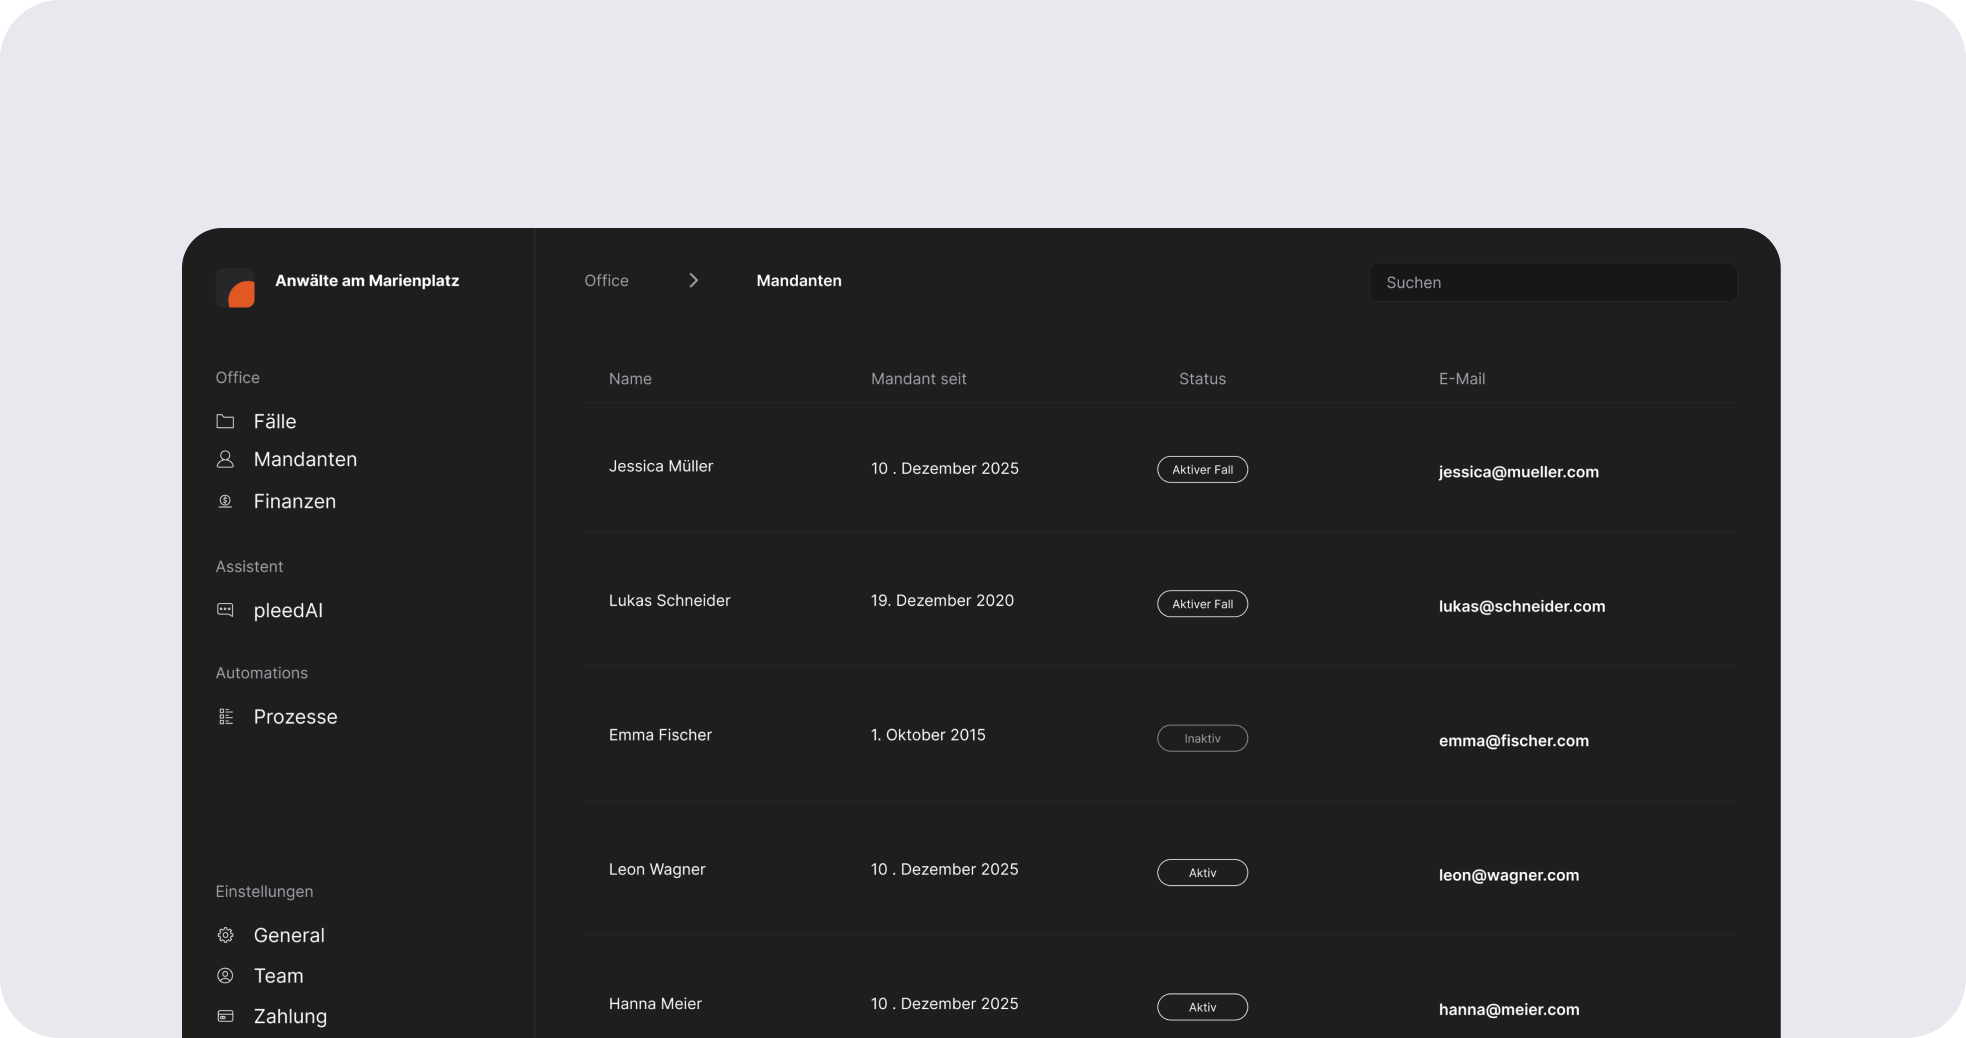Viewport: 1966px width, 1038px height.
Task: Click the Team user-circle icon
Action: click(x=225, y=975)
